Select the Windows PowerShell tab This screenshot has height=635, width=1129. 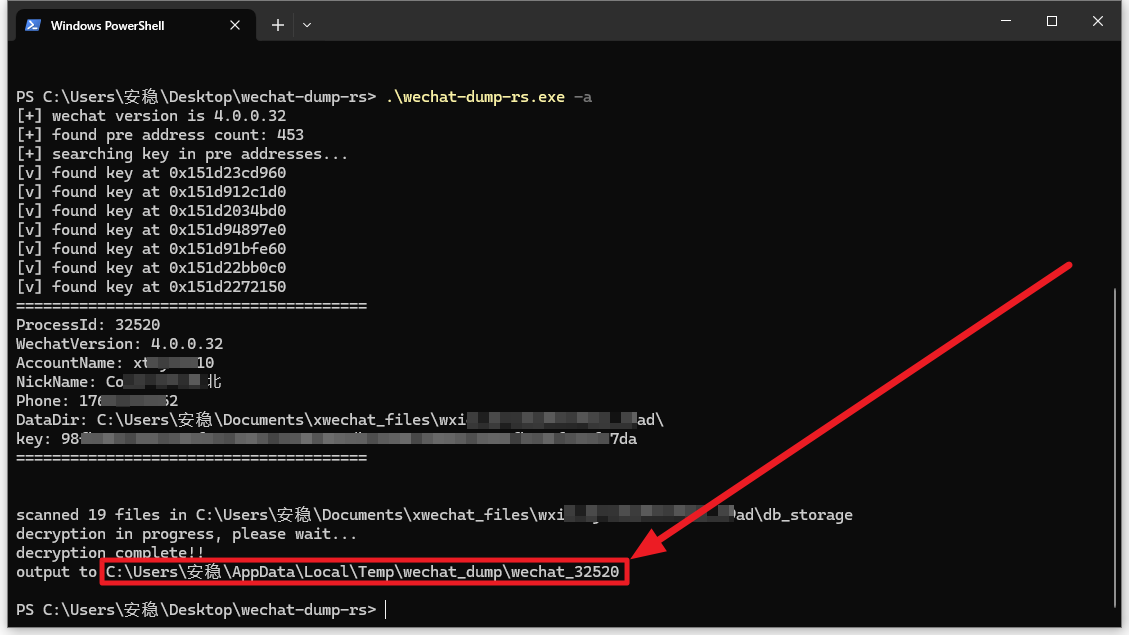135,25
